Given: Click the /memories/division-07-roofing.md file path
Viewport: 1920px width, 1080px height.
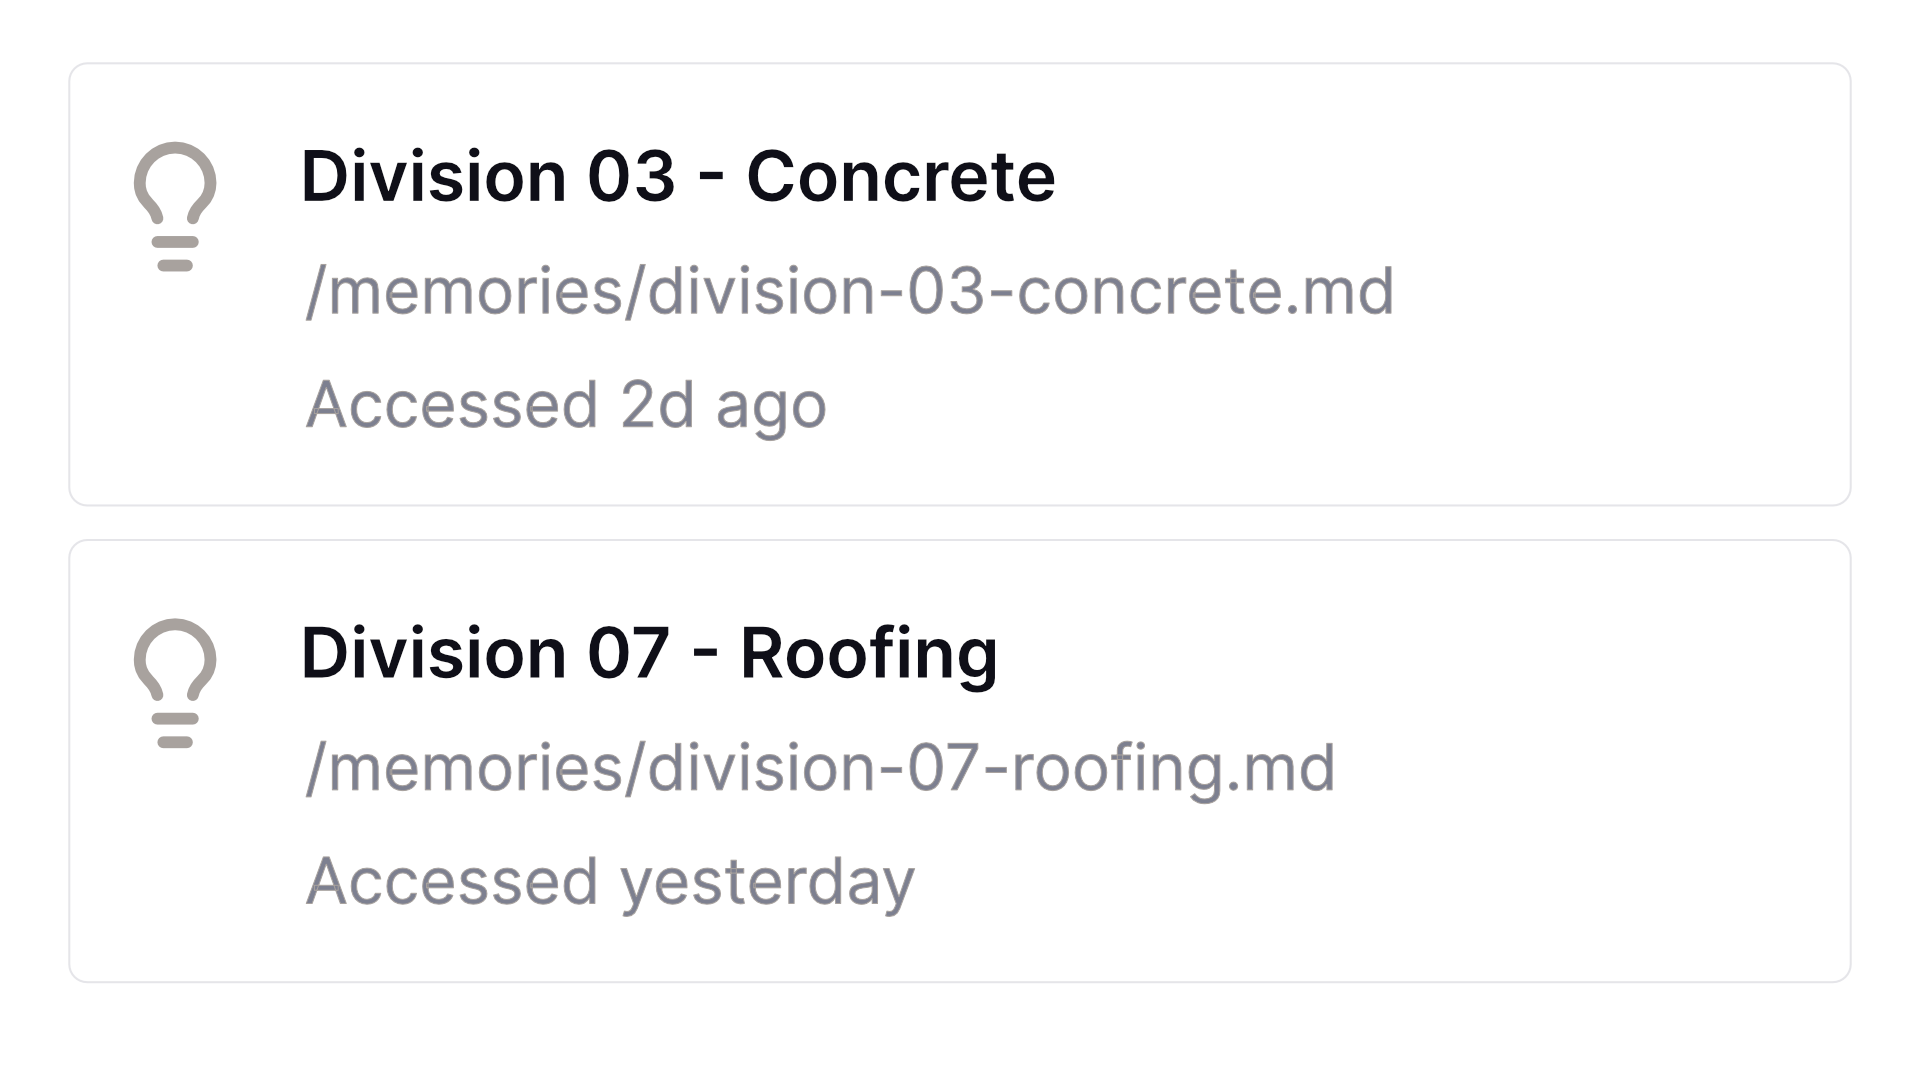Looking at the screenshot, I should [x=820, y=768].
